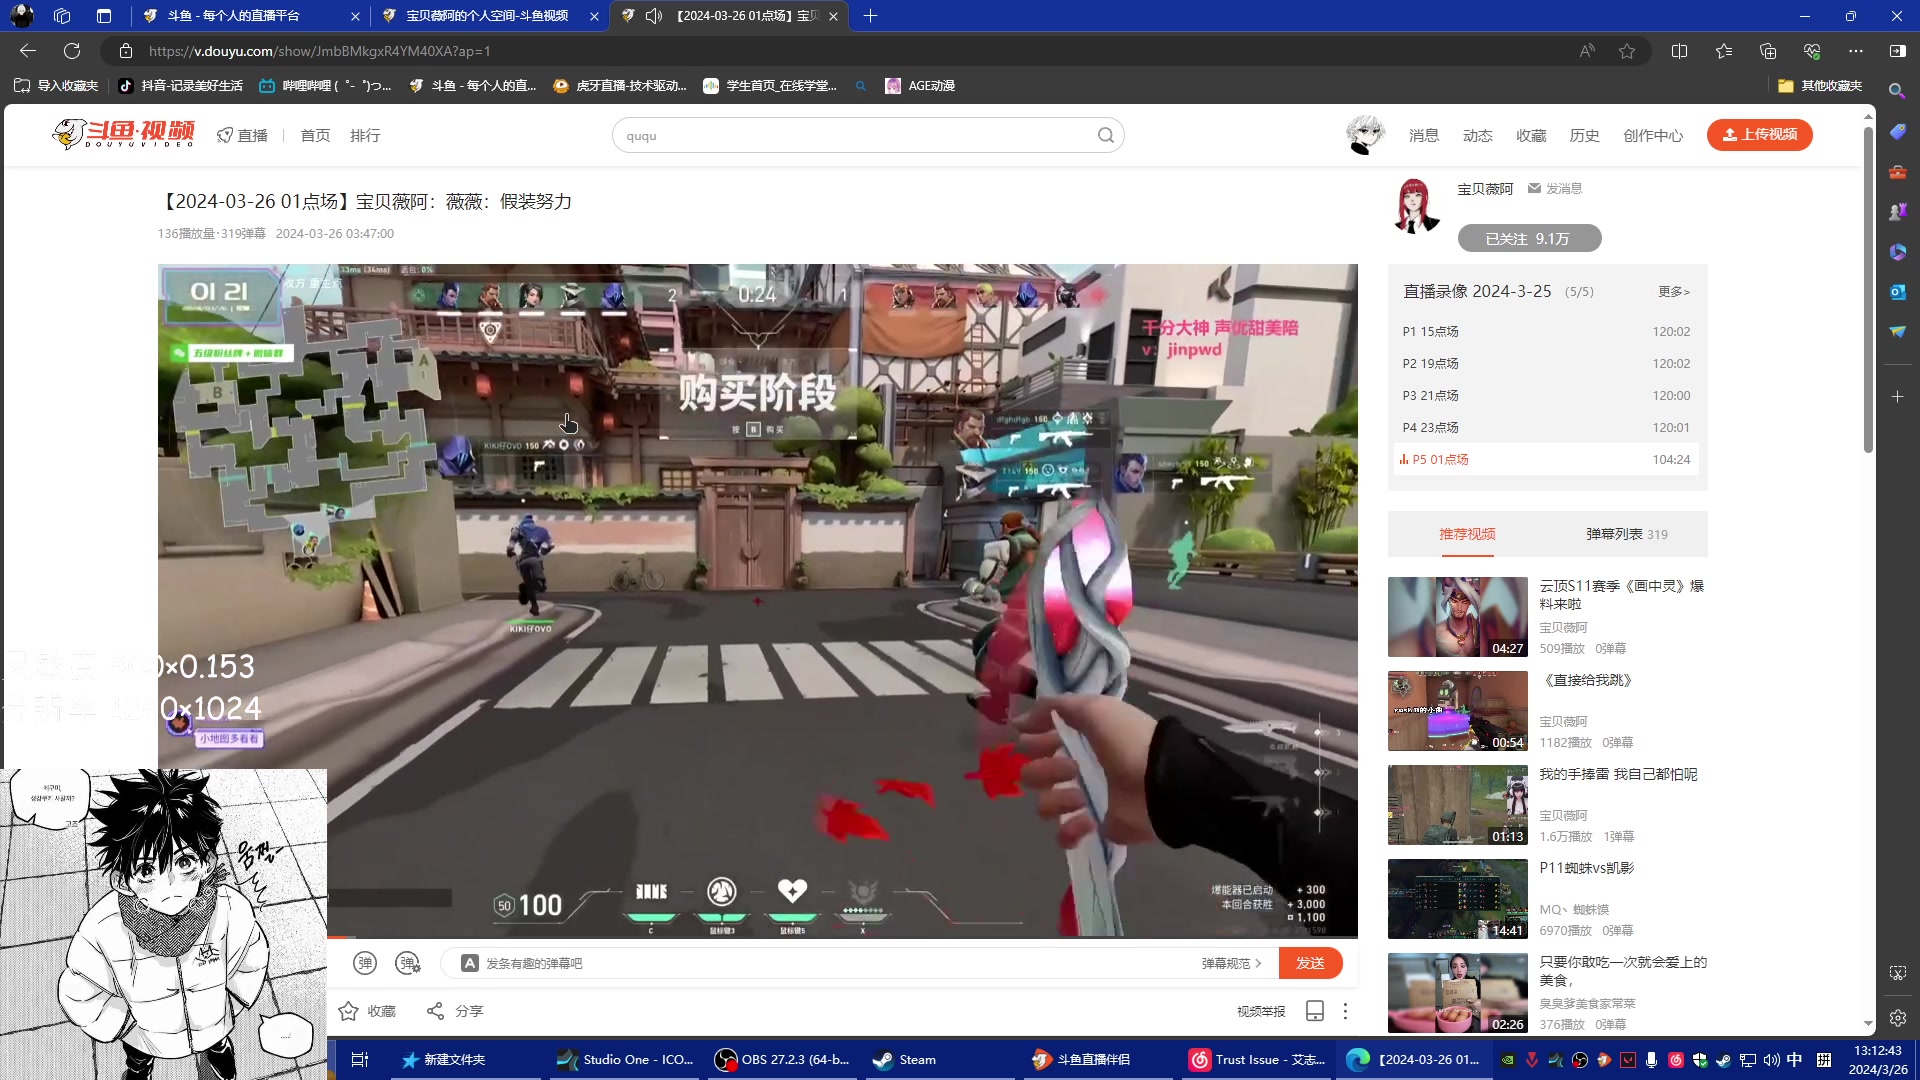
Task: Open sidebar settings gear
Action: tap(1897, 1018)
